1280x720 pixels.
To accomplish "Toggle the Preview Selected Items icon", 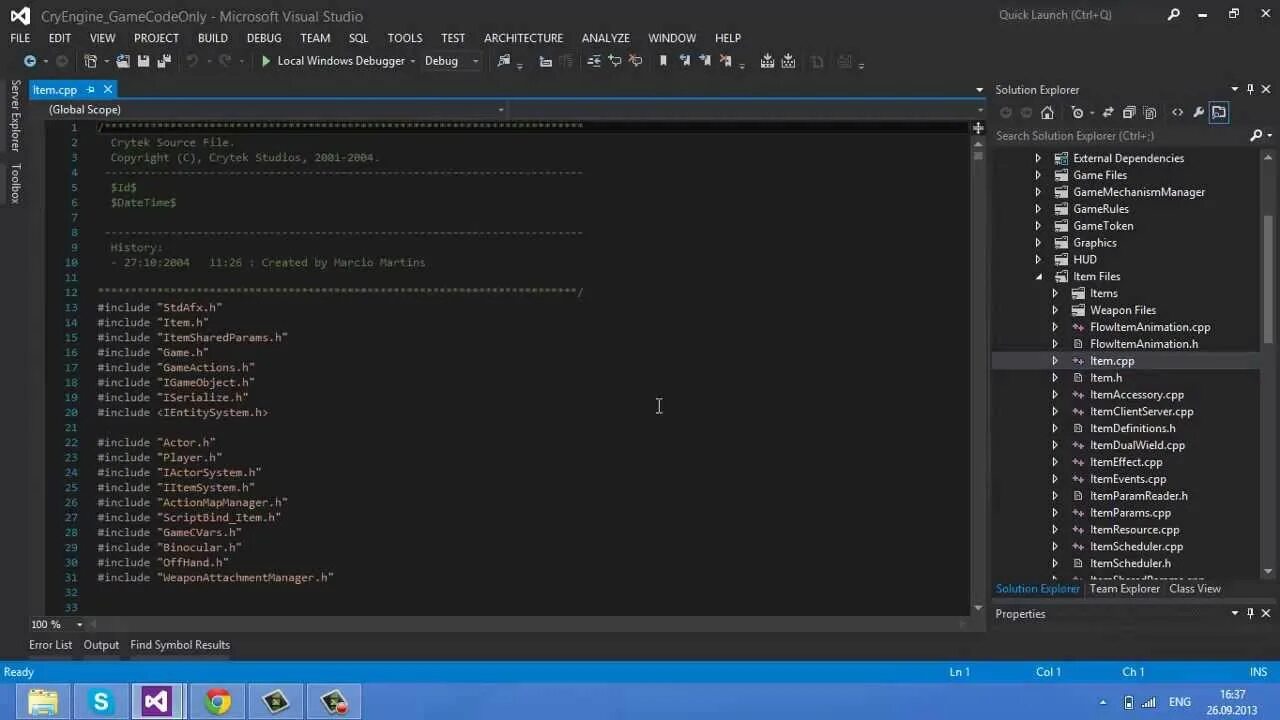I will (1219, 113).
